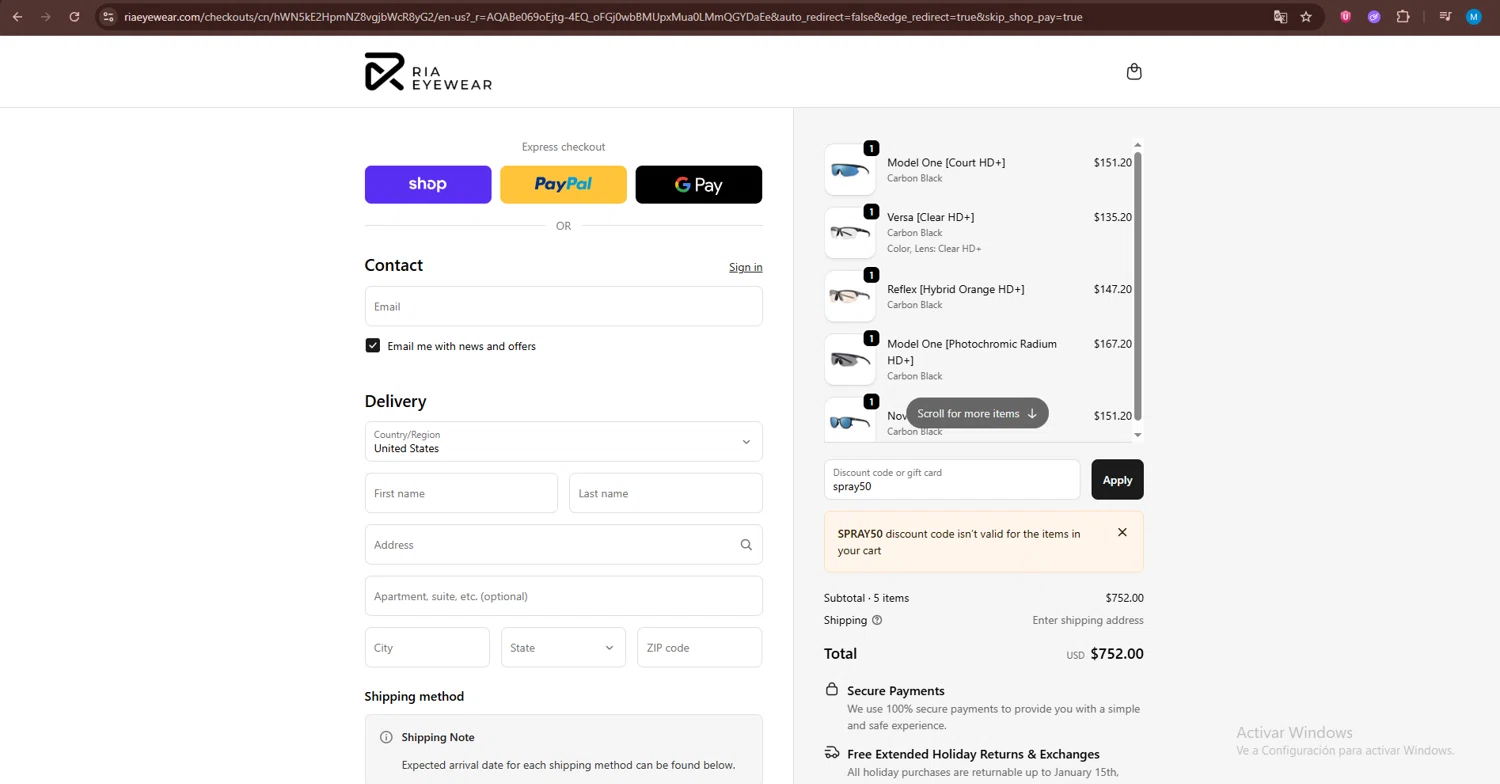The image size is (1500, 784).
Task: Click the "Reflex [Hybrid Orange HD+]" item name
Action: tap(956, 289)
